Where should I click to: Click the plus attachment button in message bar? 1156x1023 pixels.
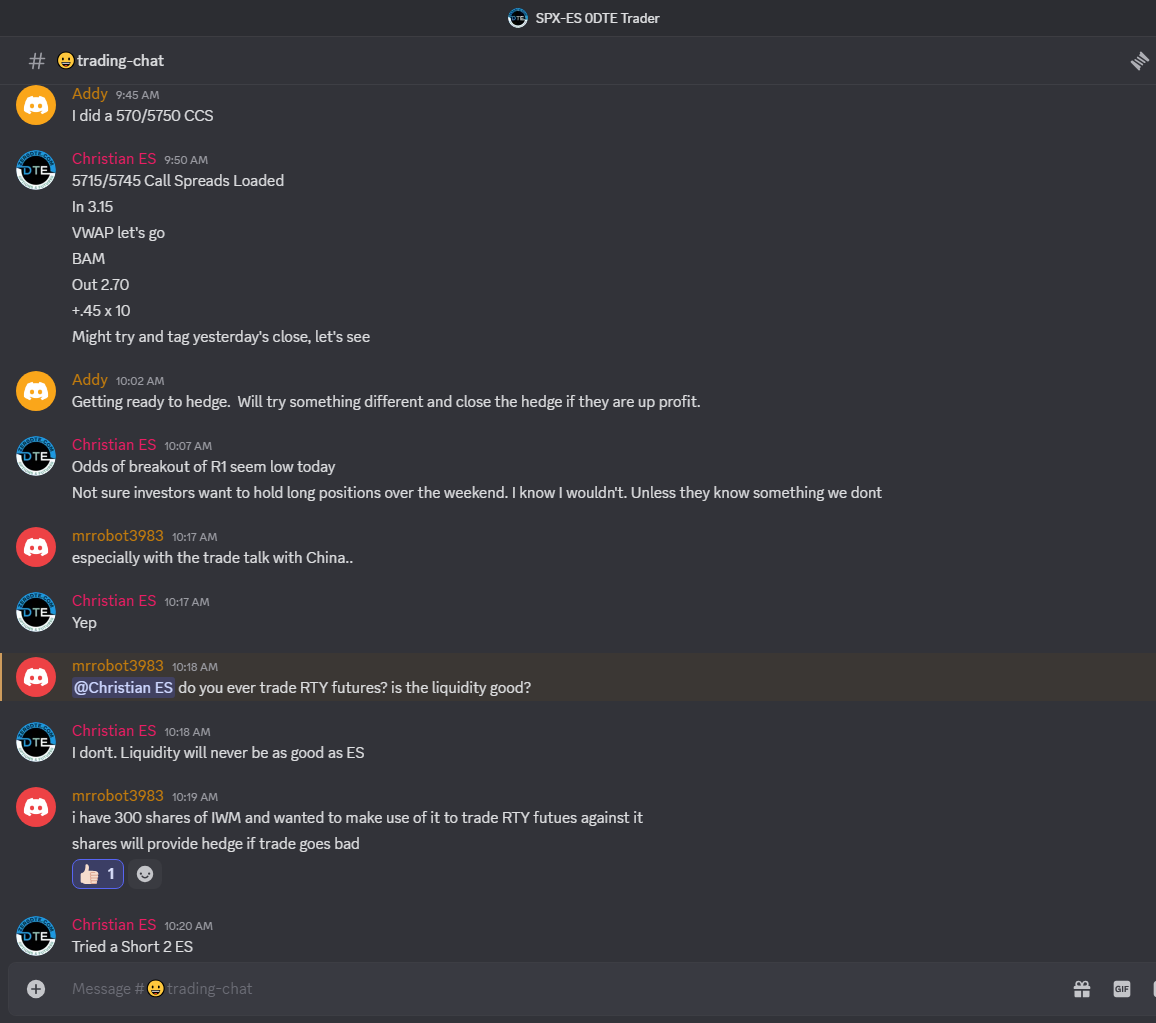tap(36, 989)
